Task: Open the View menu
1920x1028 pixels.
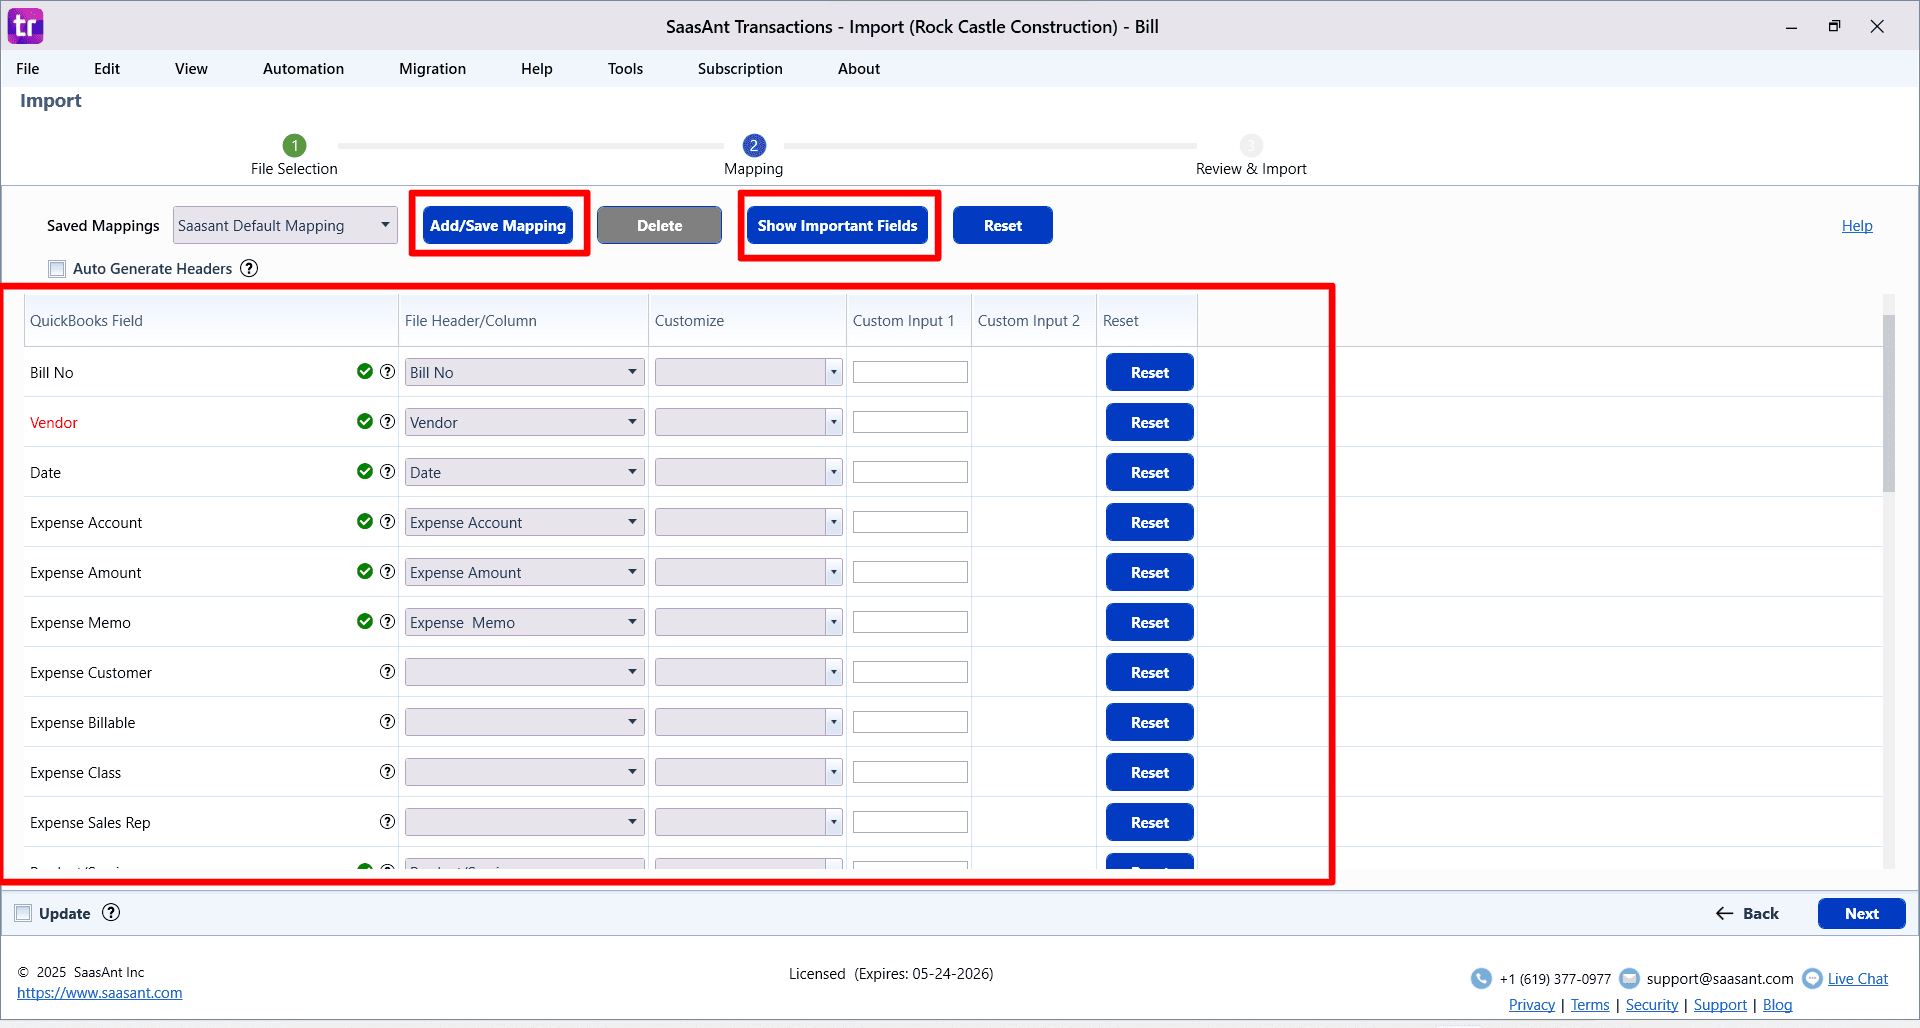Action: coord(191,68)
